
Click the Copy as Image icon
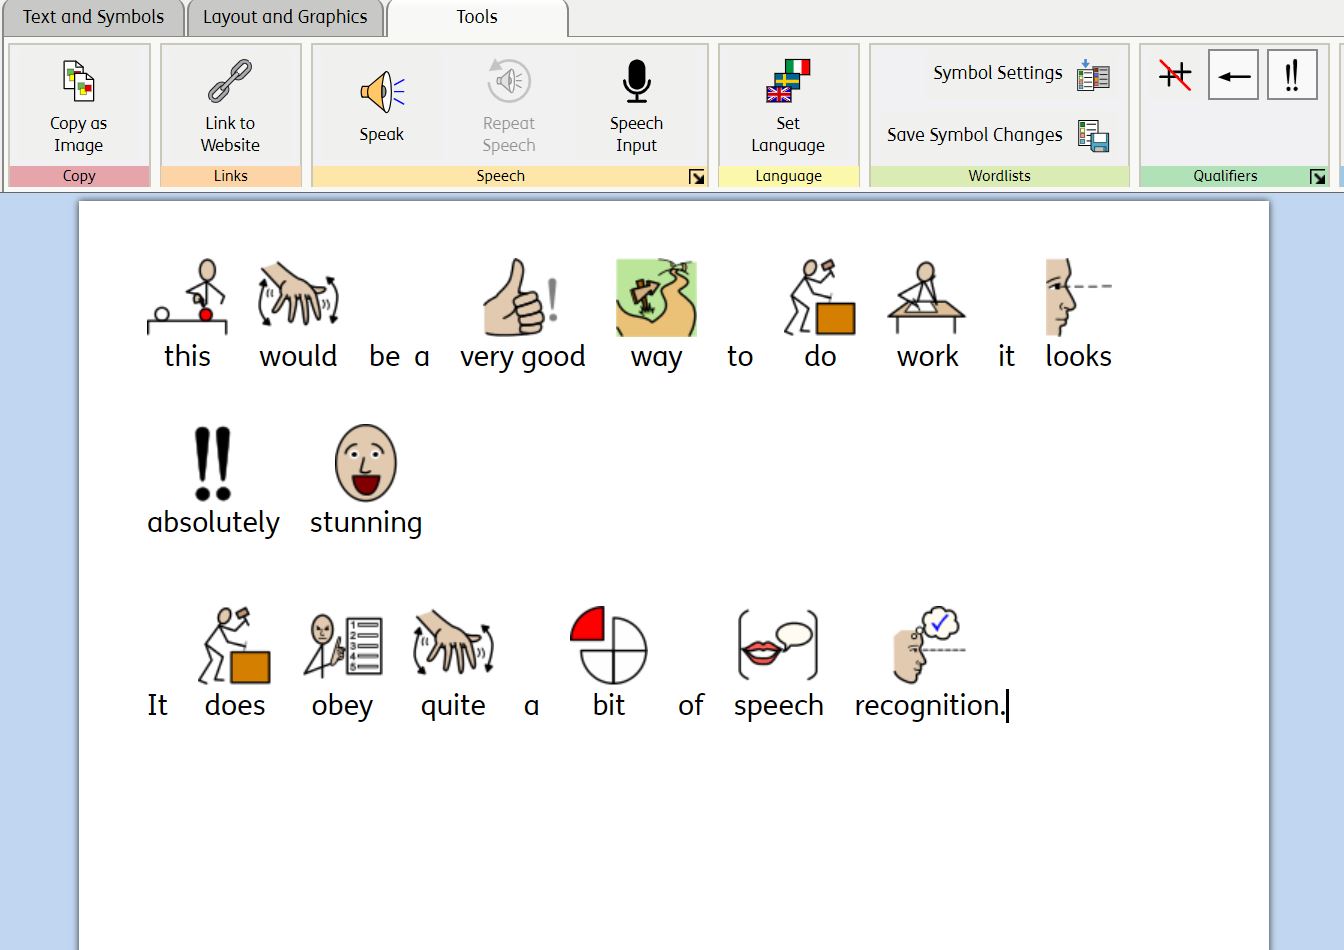[x=79, y=80]
